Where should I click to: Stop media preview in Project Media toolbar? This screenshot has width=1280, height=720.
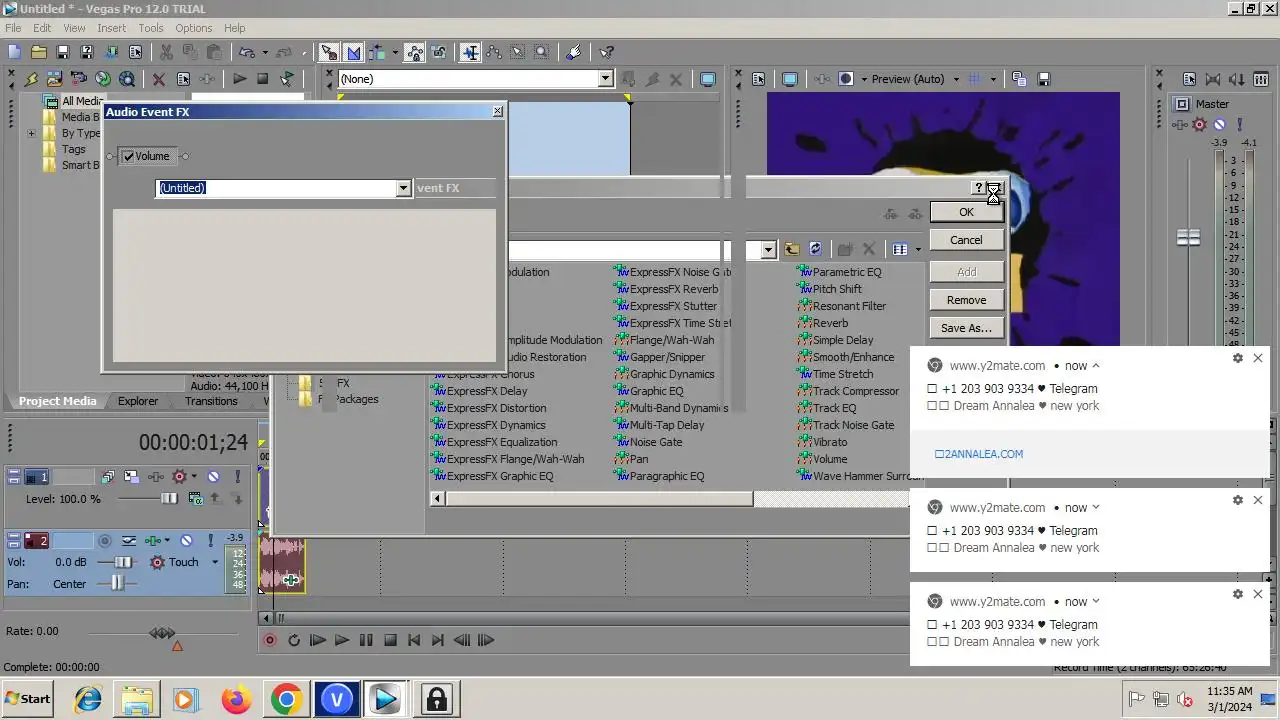pyautogui.click(x=263, y=79)
